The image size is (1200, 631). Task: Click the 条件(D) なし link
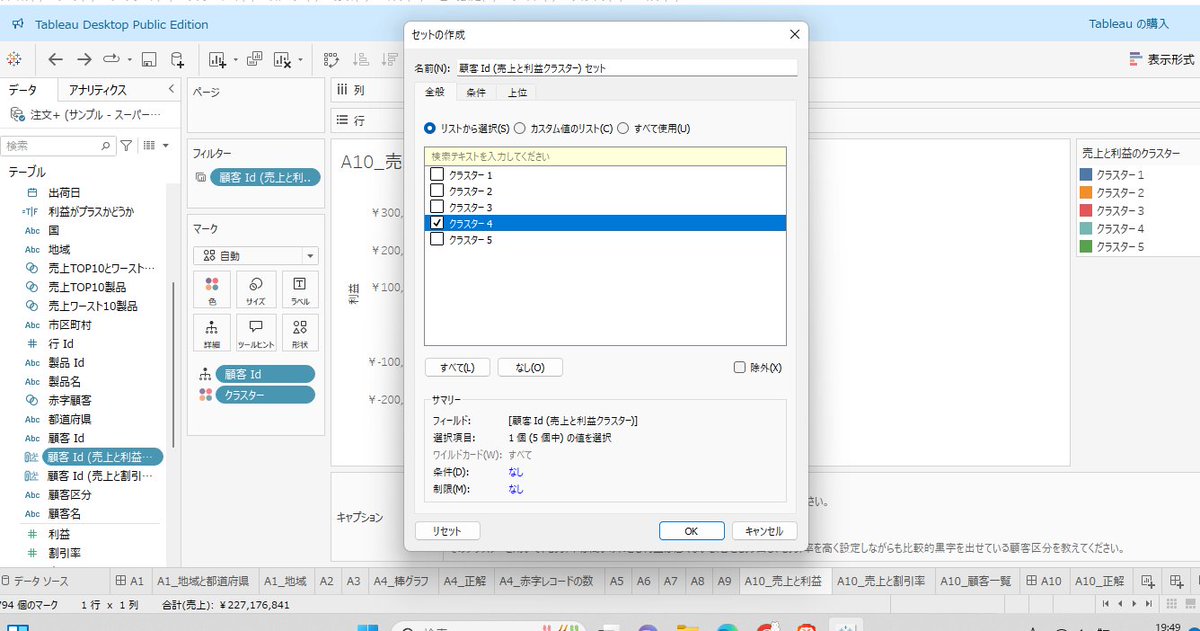(515, 472)
